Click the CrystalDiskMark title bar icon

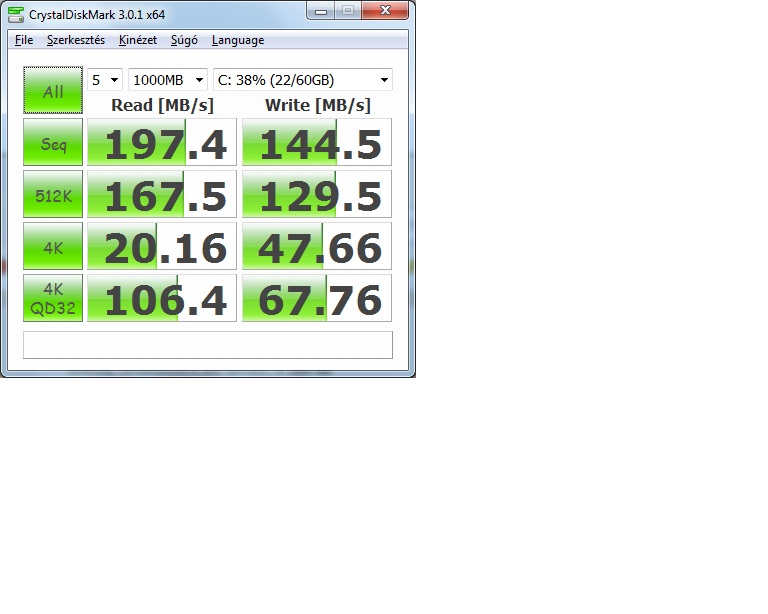click(x=16, y=15)
